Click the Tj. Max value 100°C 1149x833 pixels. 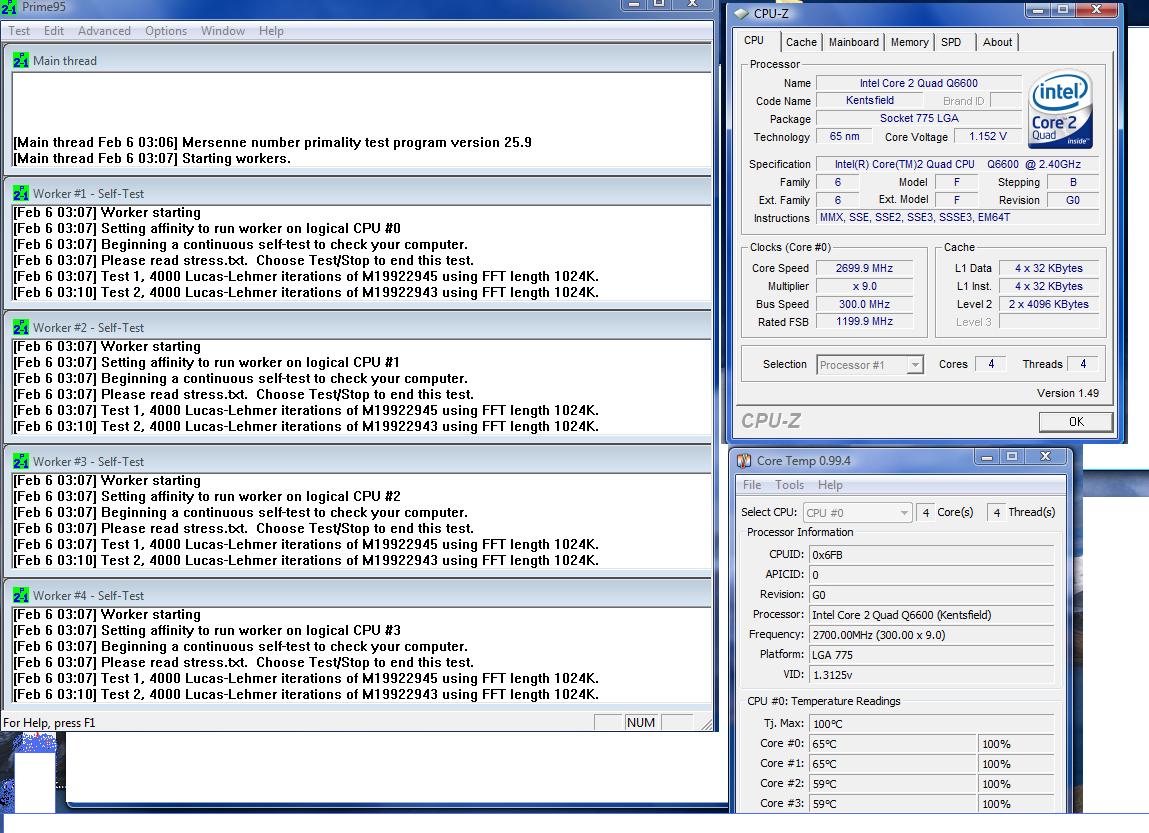tap(931, 724)
